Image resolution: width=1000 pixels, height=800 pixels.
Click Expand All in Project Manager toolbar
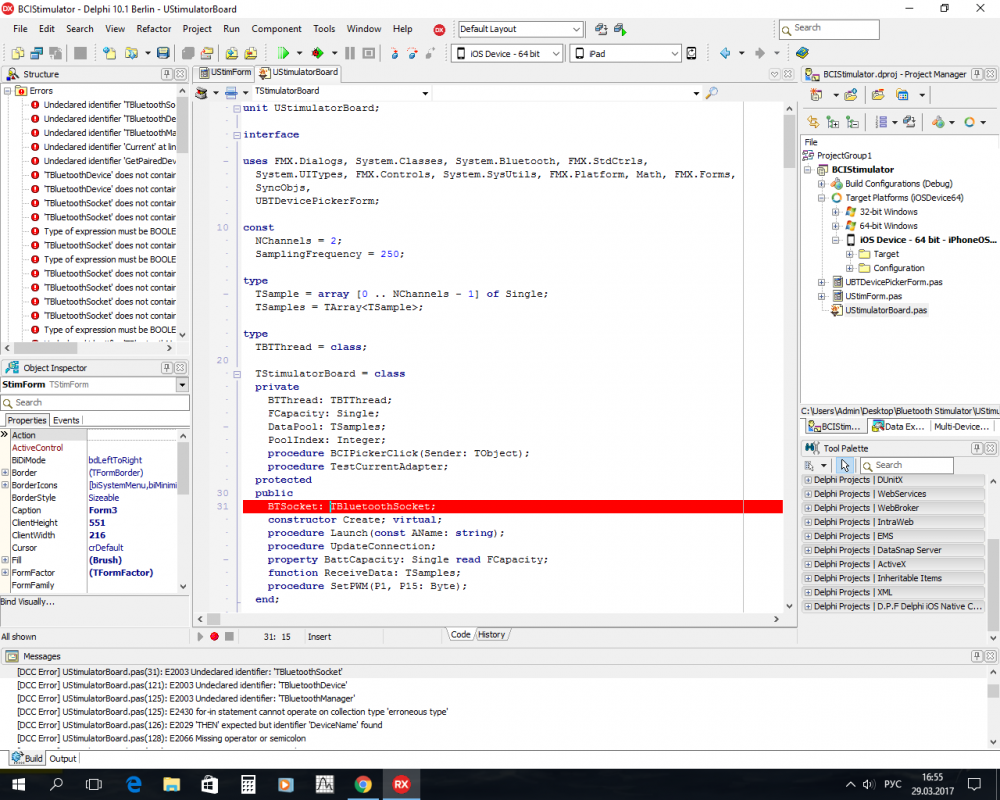coord(832,122)
